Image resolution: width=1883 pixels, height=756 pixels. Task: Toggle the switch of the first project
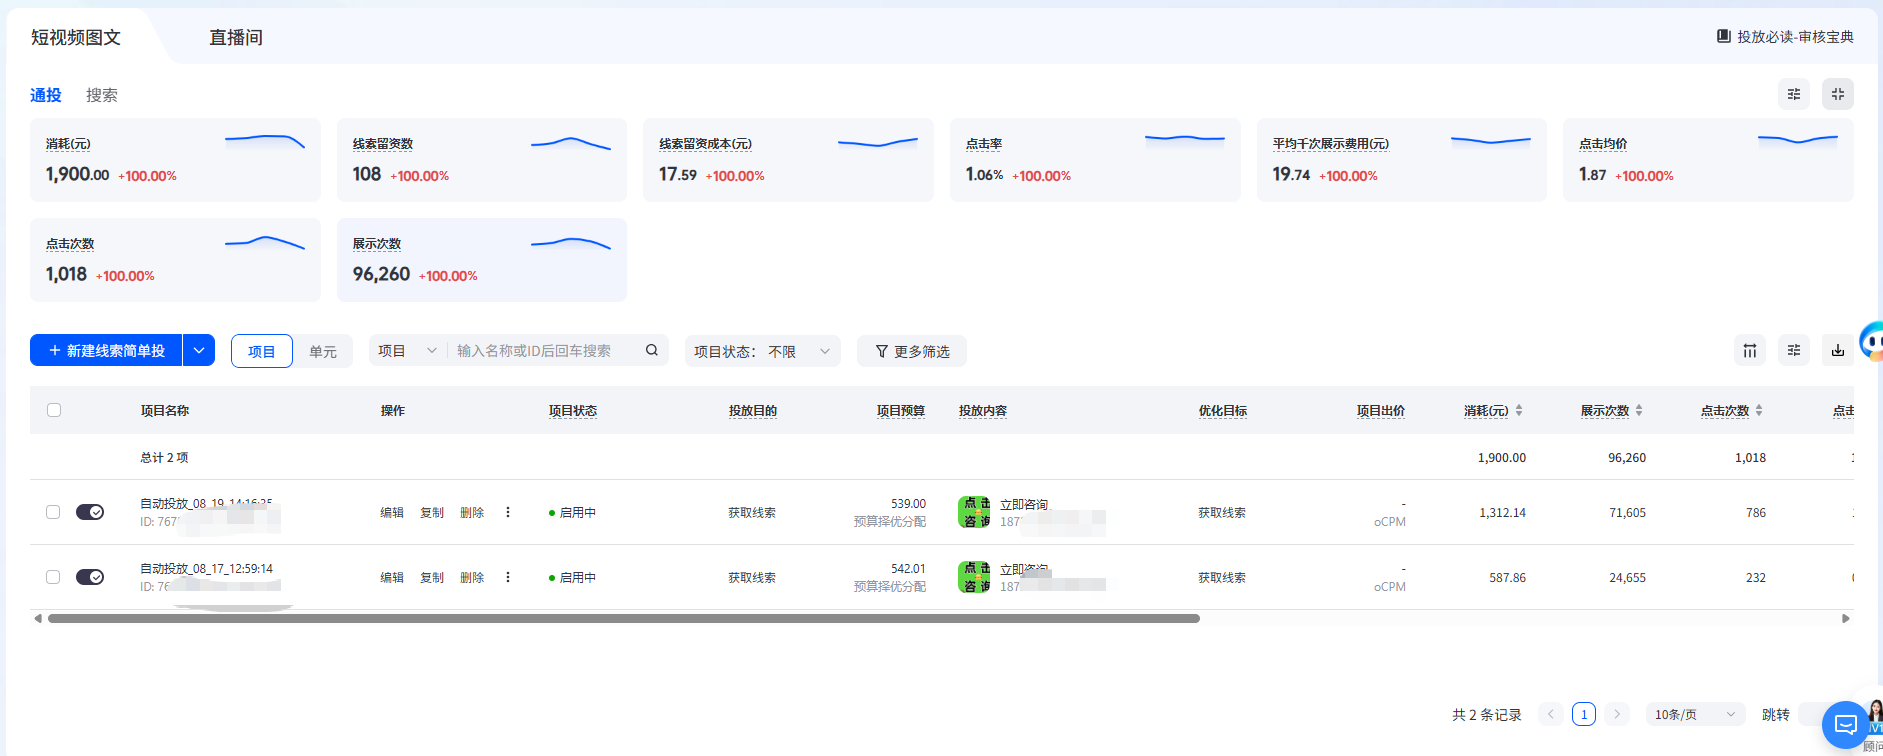click(x=90, y=512)
